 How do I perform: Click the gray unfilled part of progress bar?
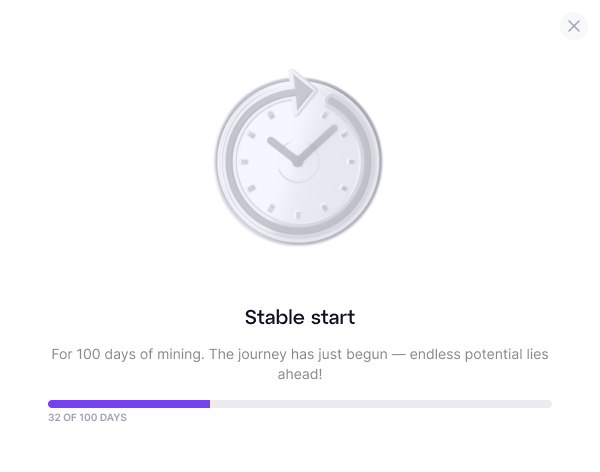pos(381,404)
